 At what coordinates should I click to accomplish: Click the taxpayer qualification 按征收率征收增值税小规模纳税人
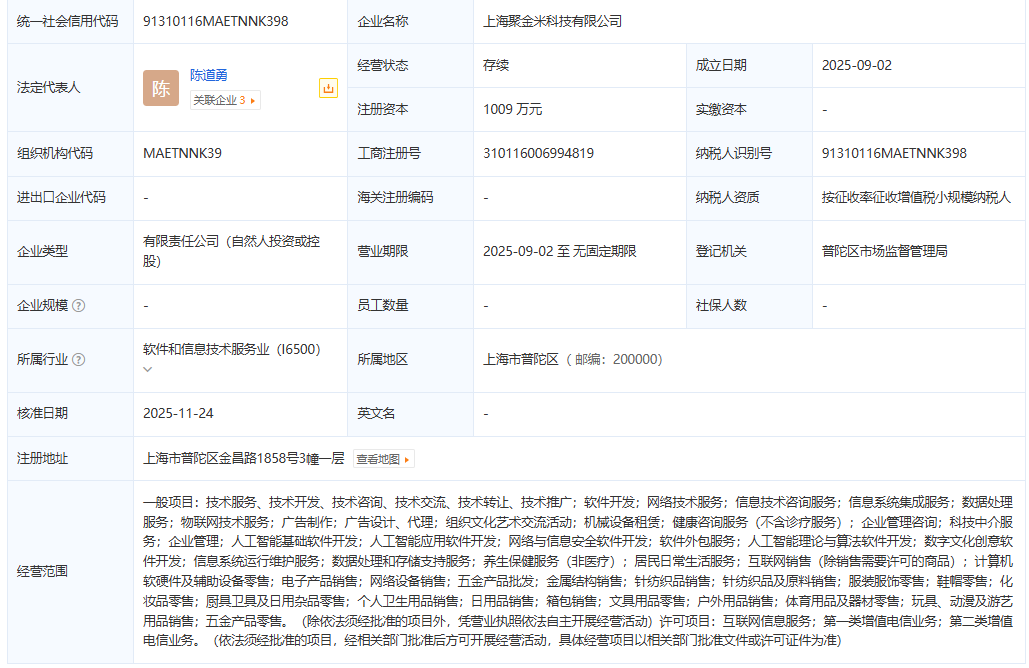tap(916, 197)
